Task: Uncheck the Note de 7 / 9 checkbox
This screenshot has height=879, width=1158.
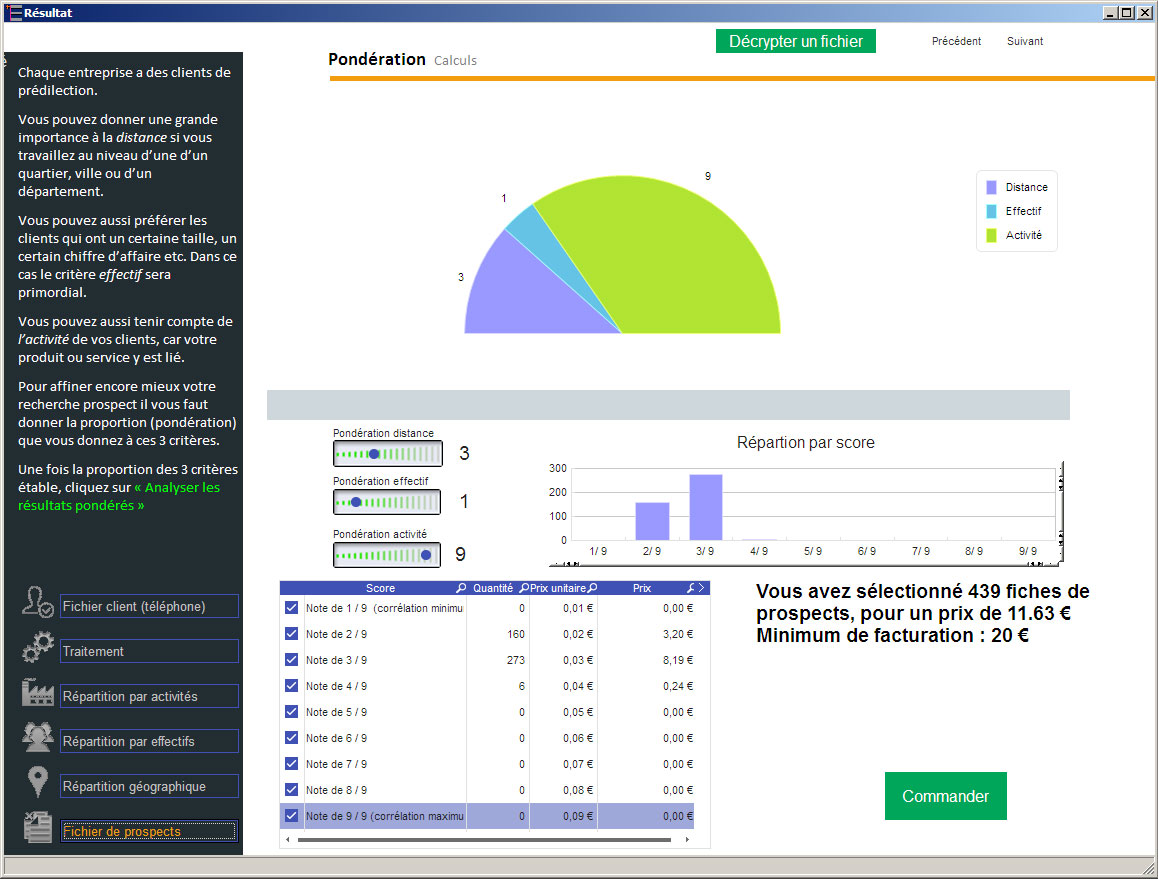Action: tap(291, 764)
